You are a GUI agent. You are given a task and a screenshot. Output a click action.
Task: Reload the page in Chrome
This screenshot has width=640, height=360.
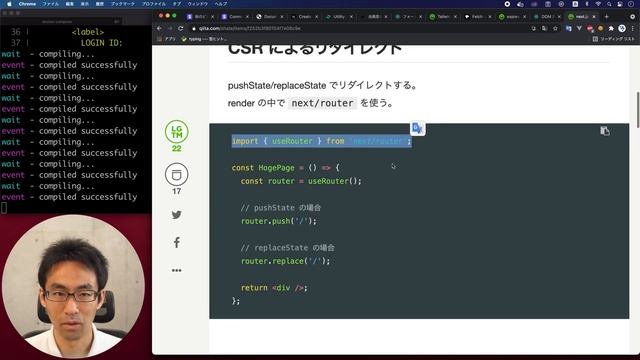(180, 28)
